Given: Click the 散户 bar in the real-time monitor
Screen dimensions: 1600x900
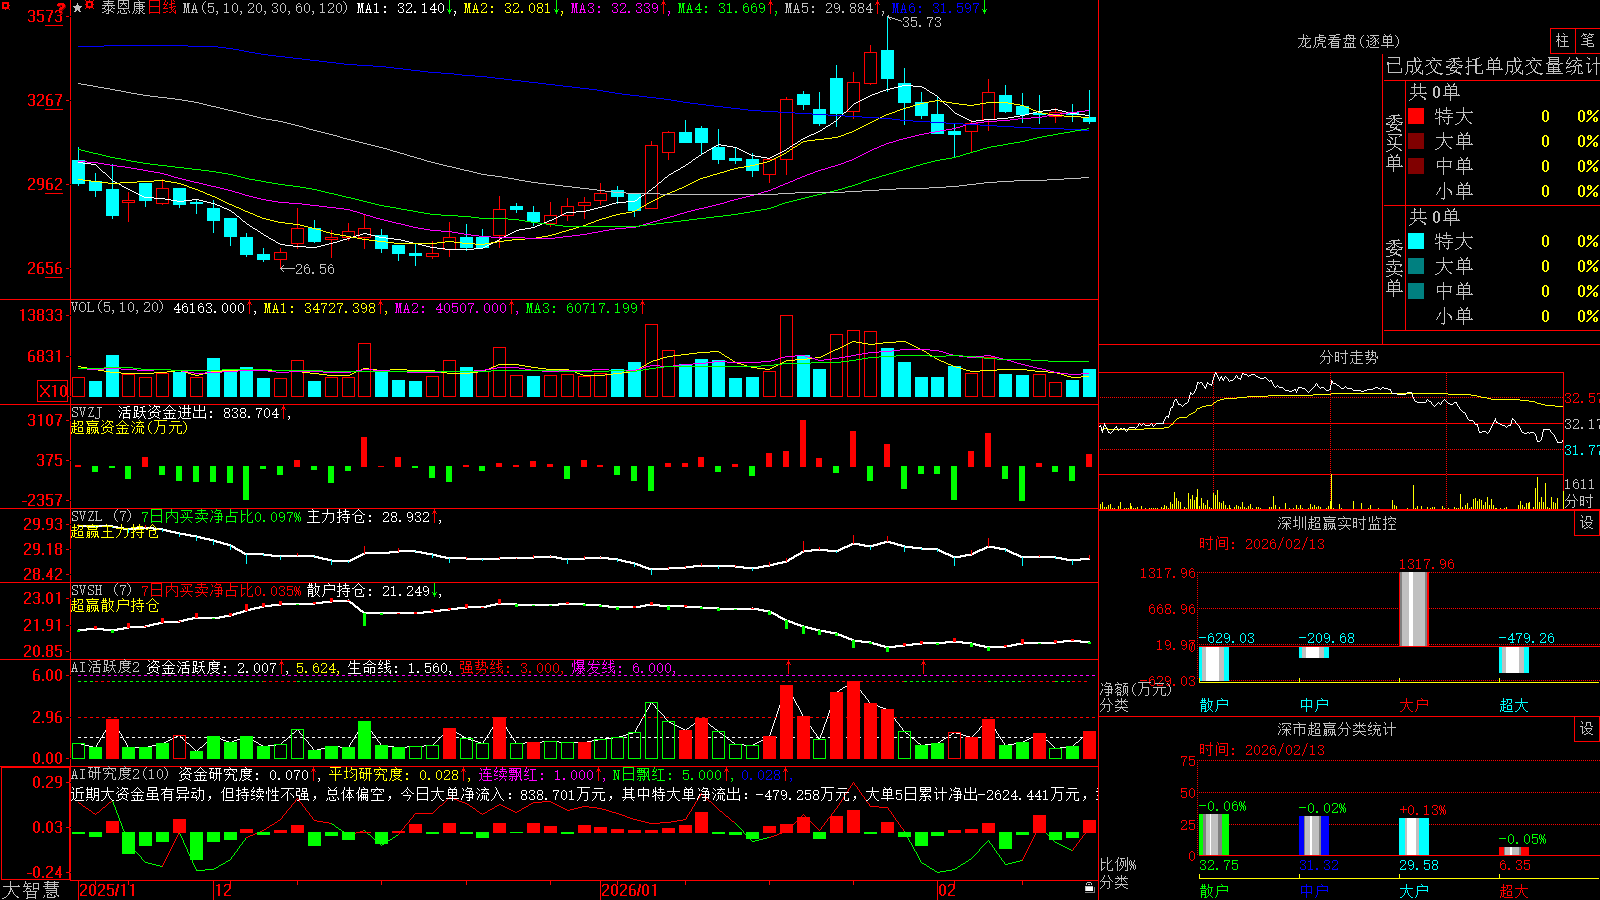Looking at the screenshot, I should pos(1214,664).
